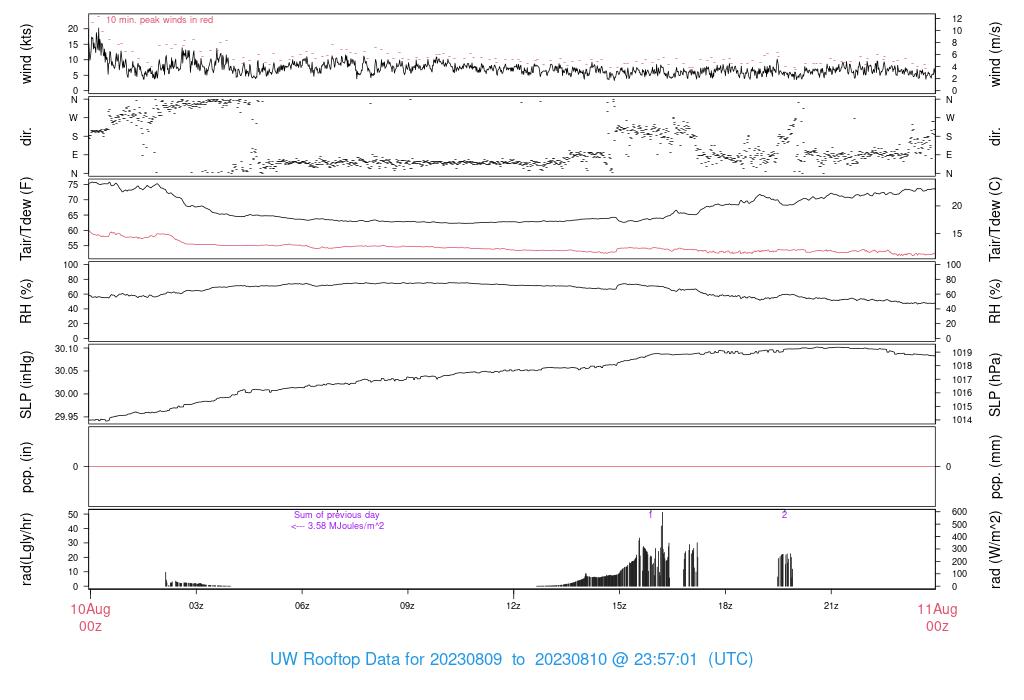Viewport: 1024px width, 700px height.
Task: Click the 'rad(Lgly/hr)' axis label
Action: tap(26, 549)
